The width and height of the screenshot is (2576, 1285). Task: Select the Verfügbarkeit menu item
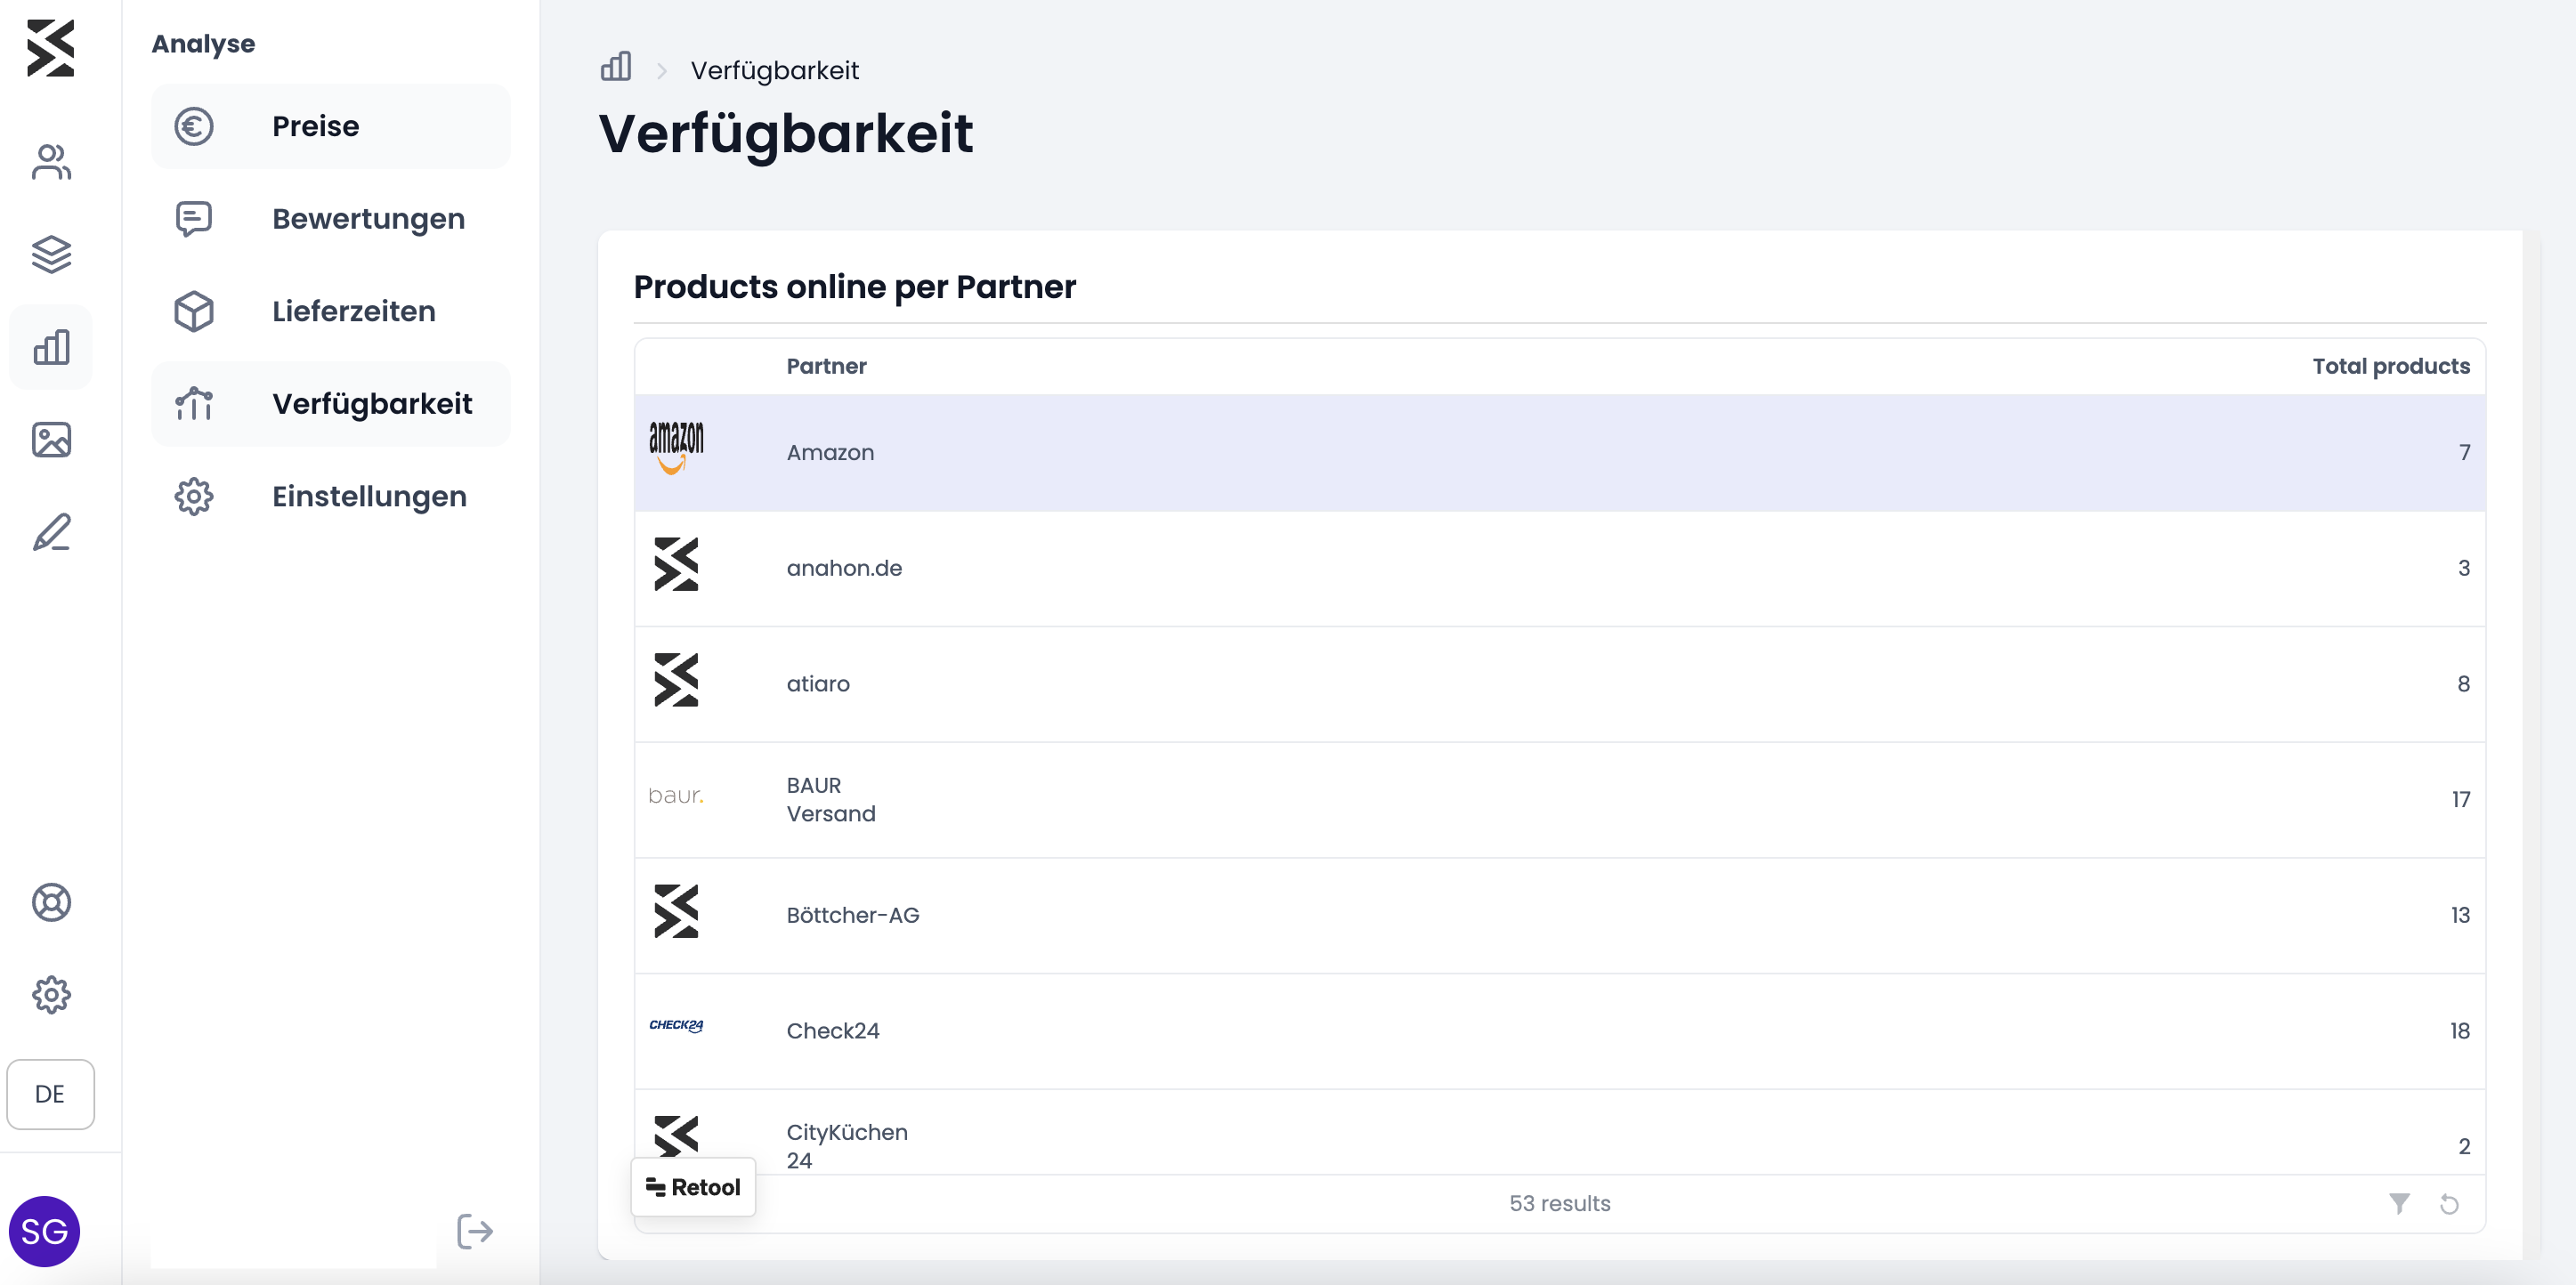[331, 404]
